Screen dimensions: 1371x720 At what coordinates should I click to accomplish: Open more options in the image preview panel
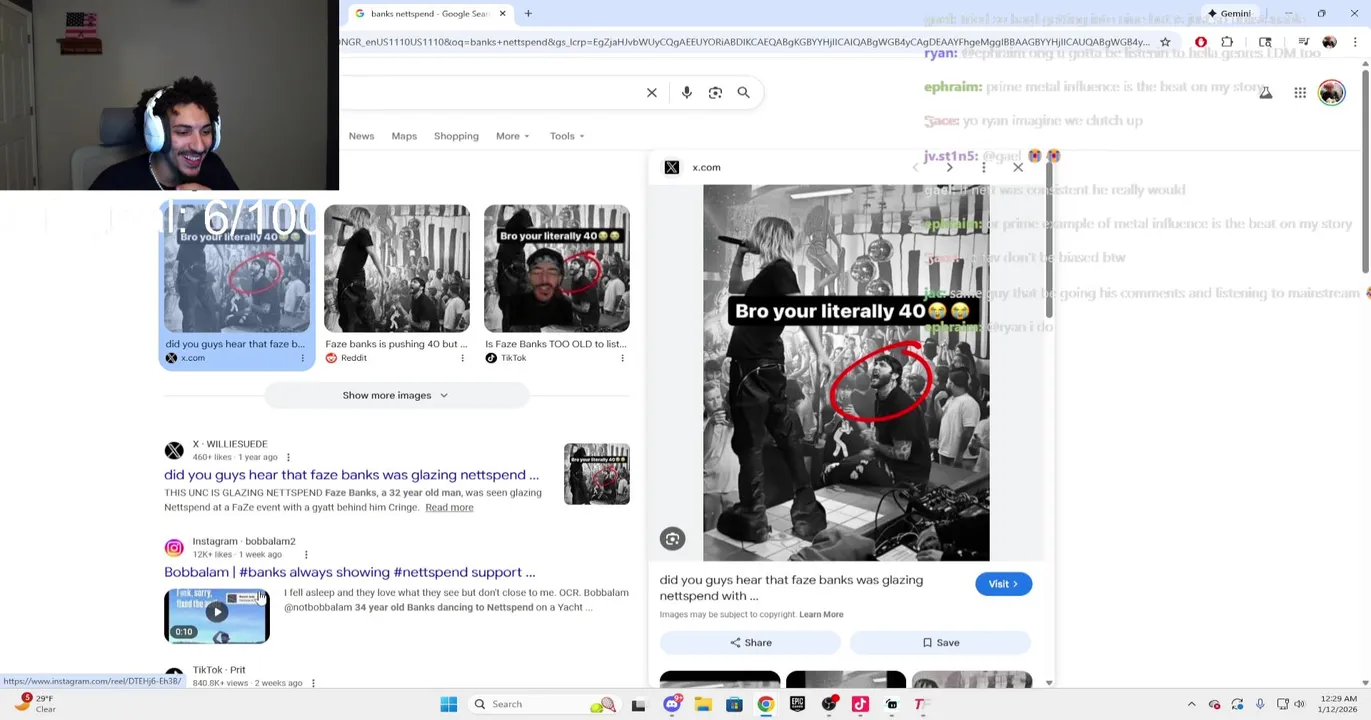point(983,167)
